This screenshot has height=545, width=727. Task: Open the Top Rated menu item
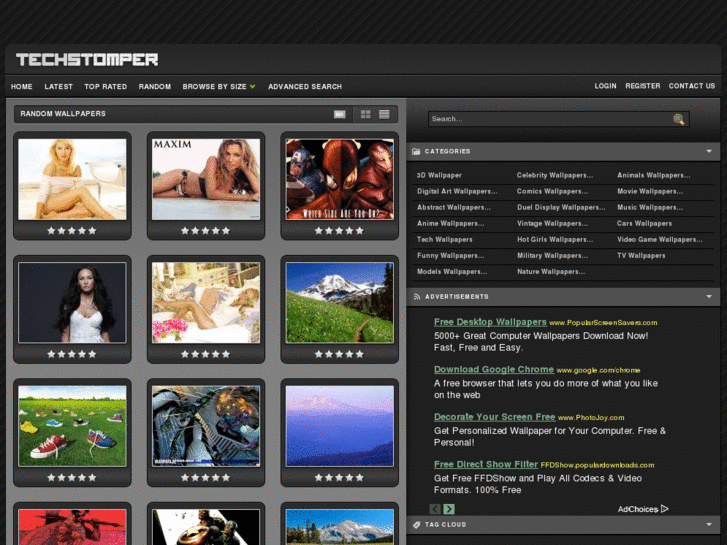105,87
